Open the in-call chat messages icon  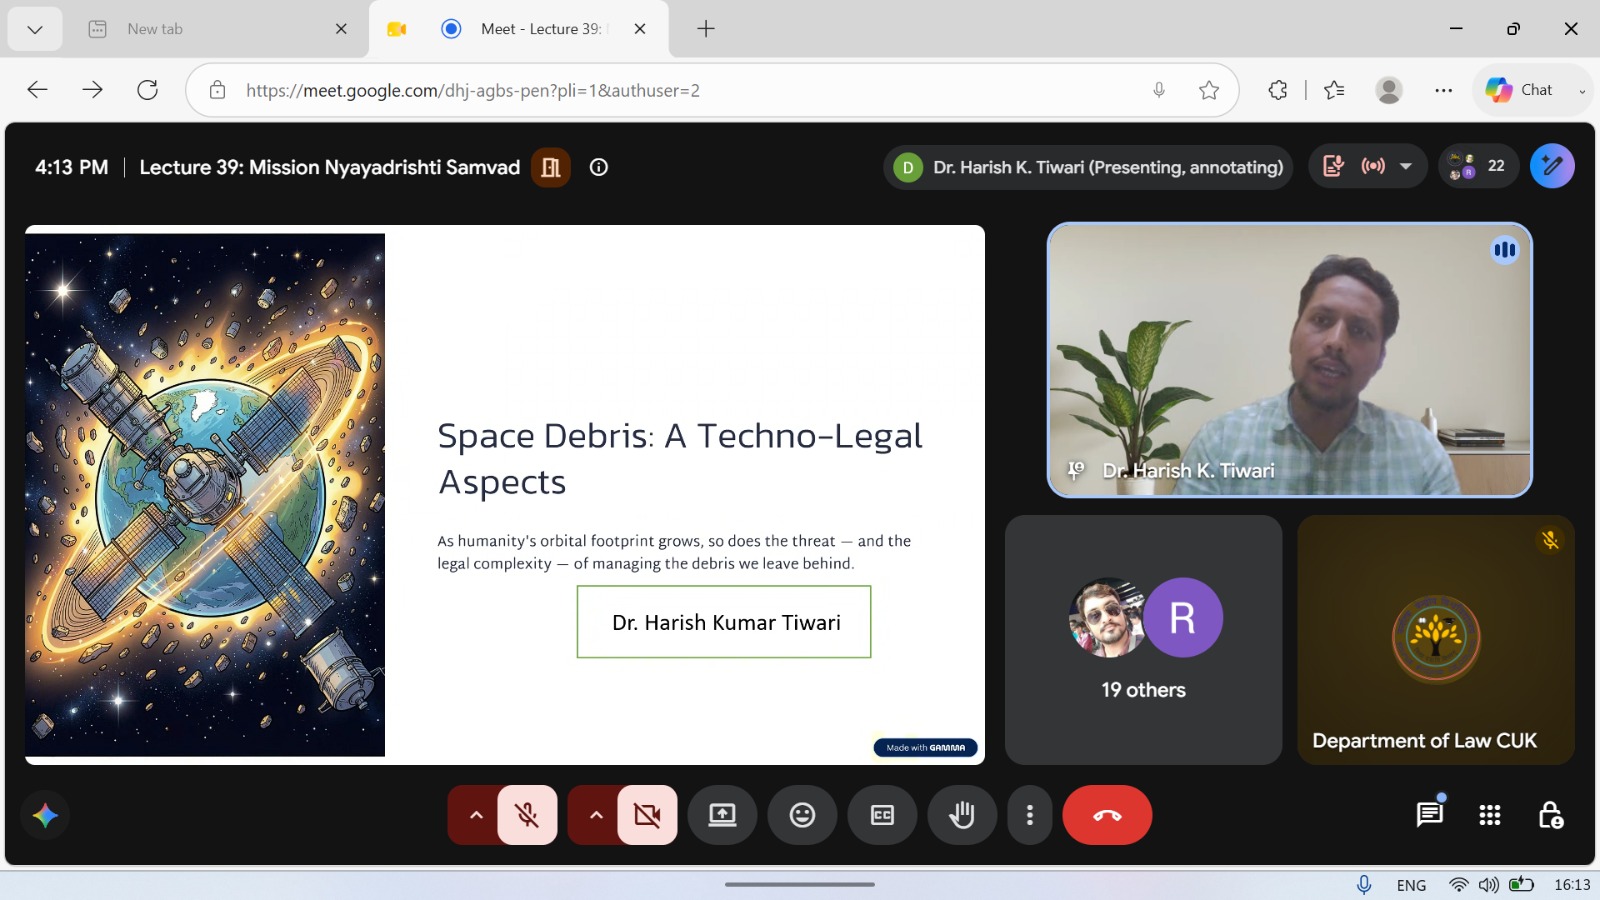pyautogui.click(x=1430, y=815)
